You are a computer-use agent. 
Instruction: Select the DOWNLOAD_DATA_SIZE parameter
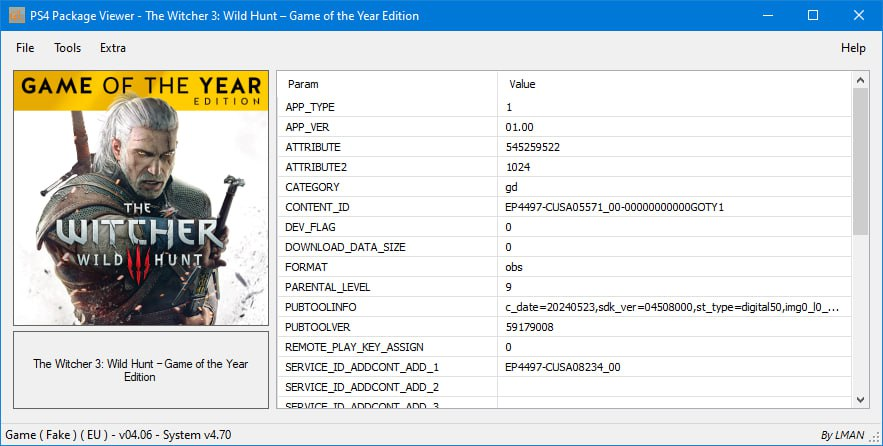click(345, 247)
